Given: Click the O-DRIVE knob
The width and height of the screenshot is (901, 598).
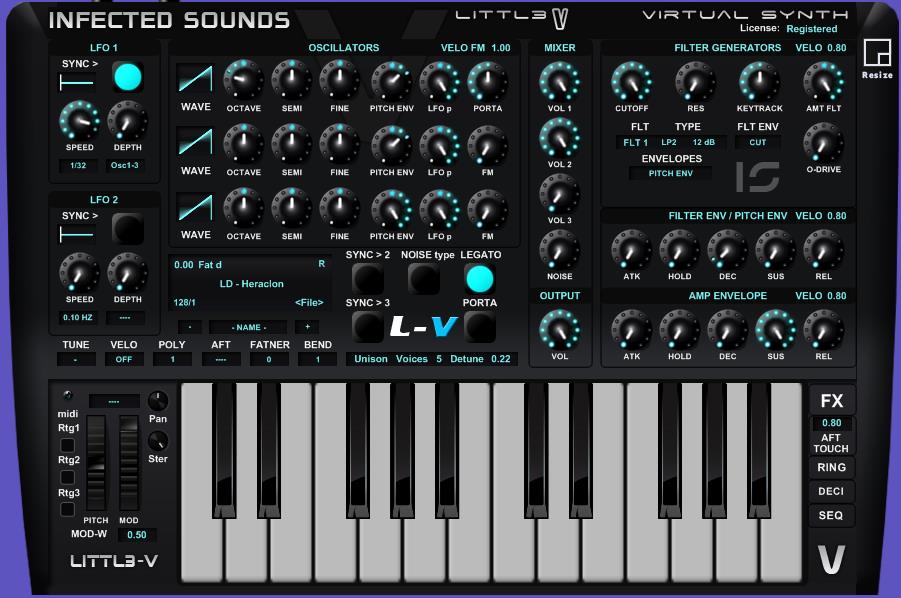Looking at the screenshot, I should 823,142.
